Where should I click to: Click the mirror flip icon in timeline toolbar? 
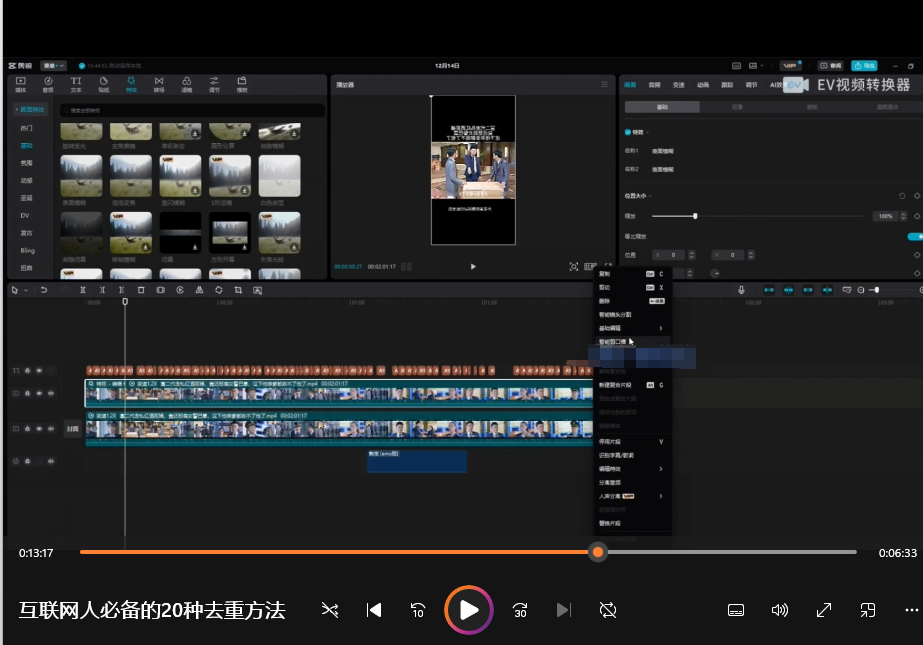point(200,290)
